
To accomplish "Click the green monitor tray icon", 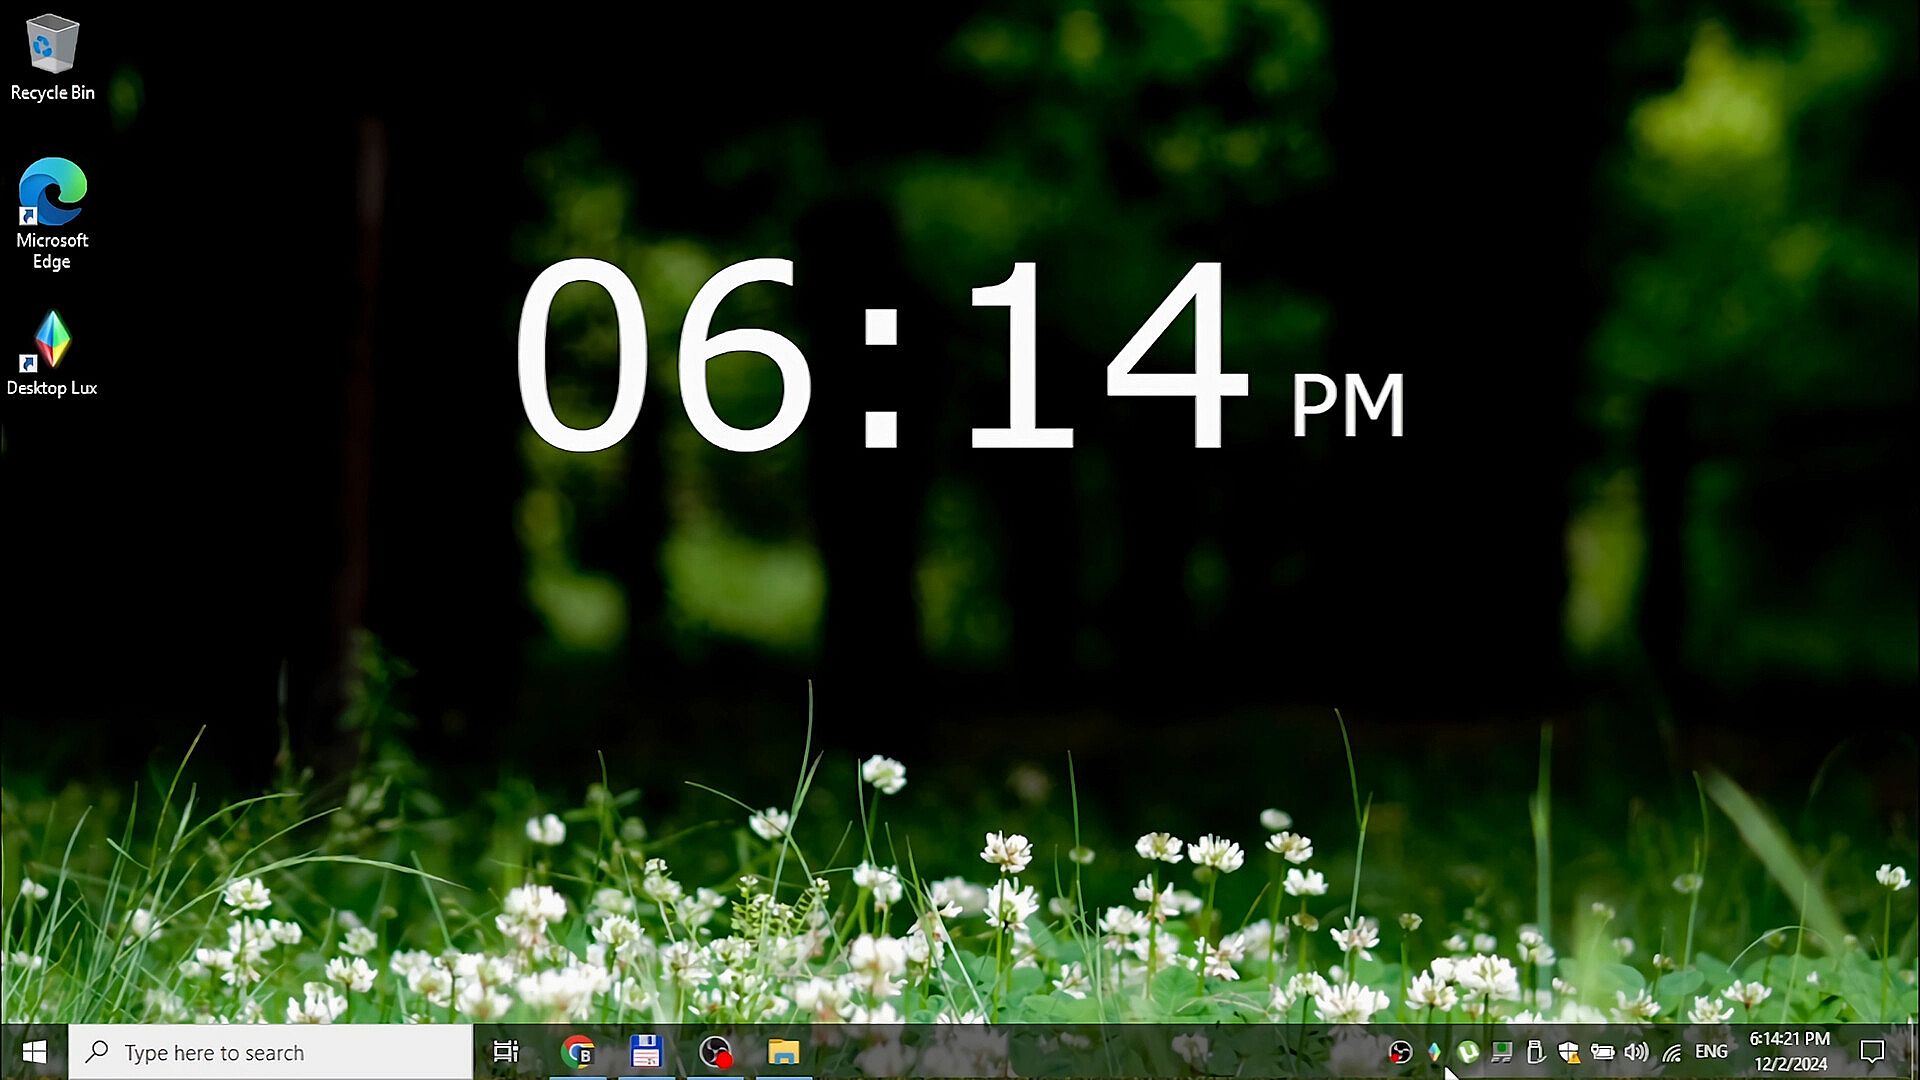I will (1501, 1052).
